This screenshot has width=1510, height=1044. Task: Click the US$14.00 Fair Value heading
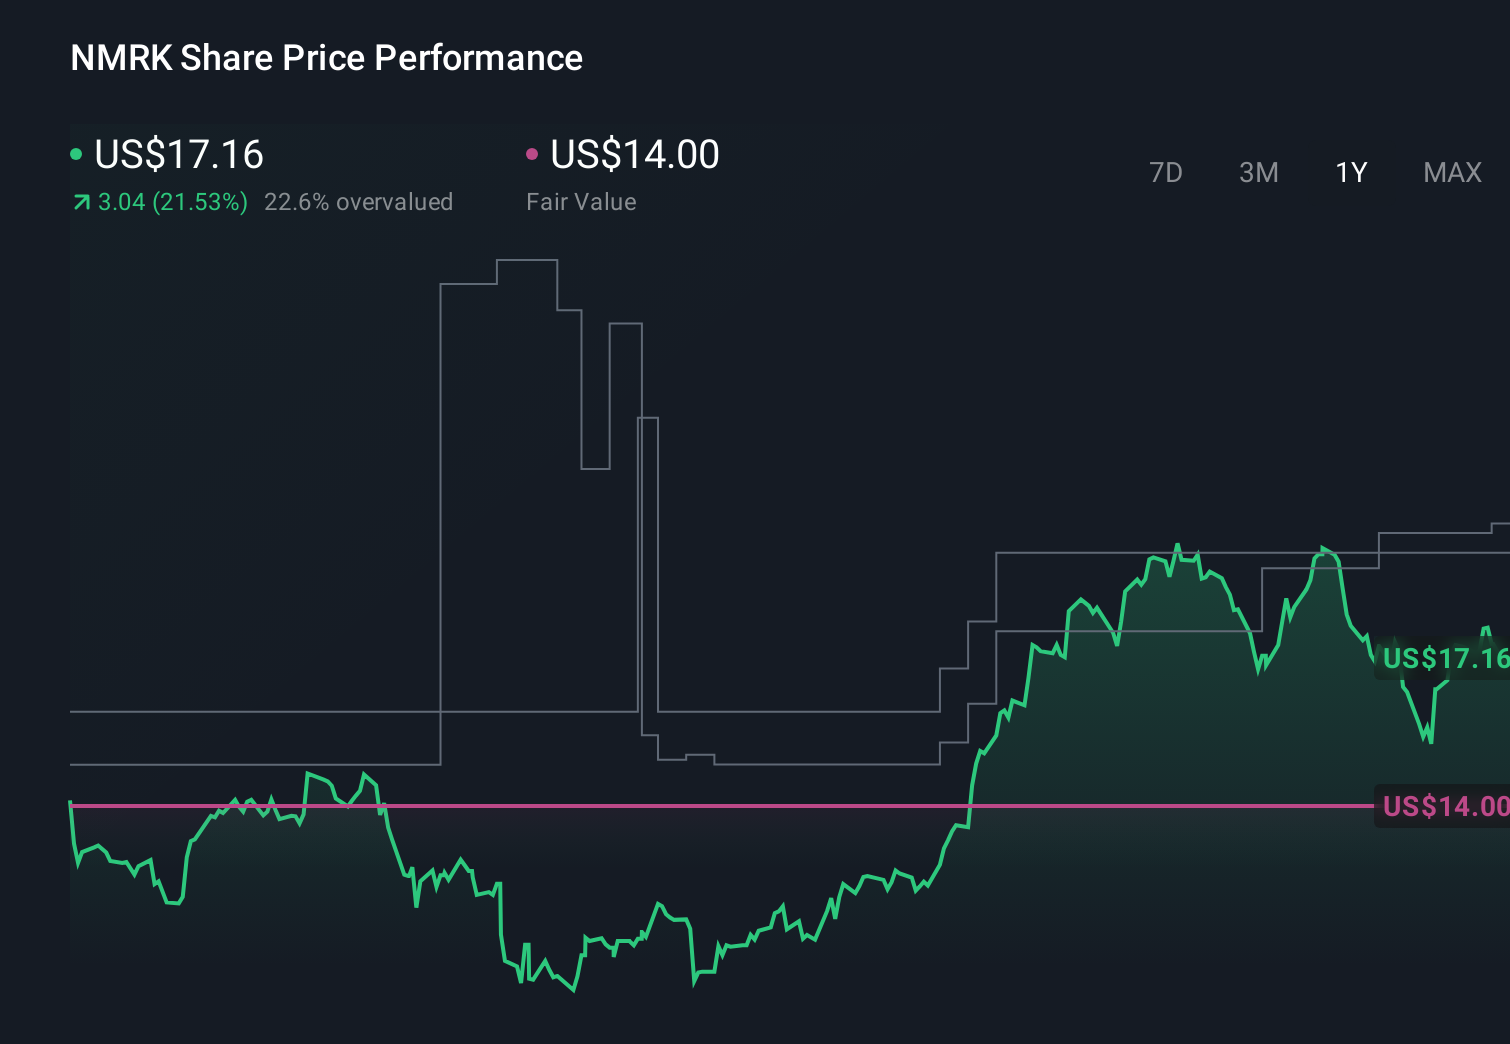(x=634, y=155)
